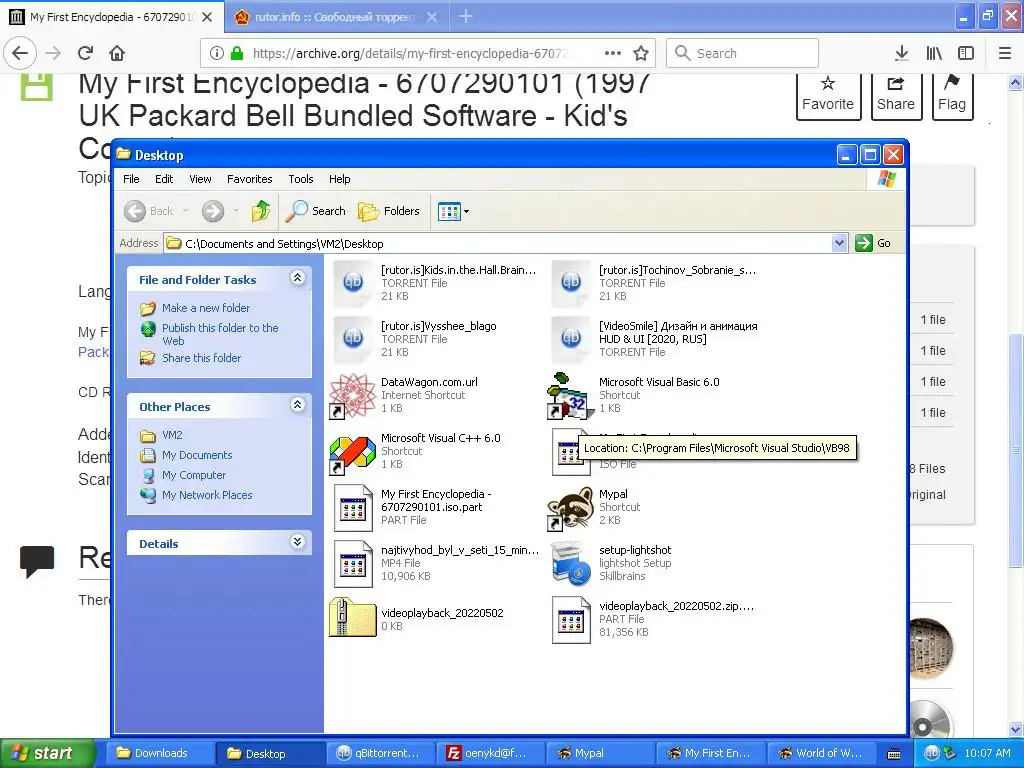The height and width of the screenshot is (768, 1024).
Task: Reload the page in the browser
Action: 86,53
